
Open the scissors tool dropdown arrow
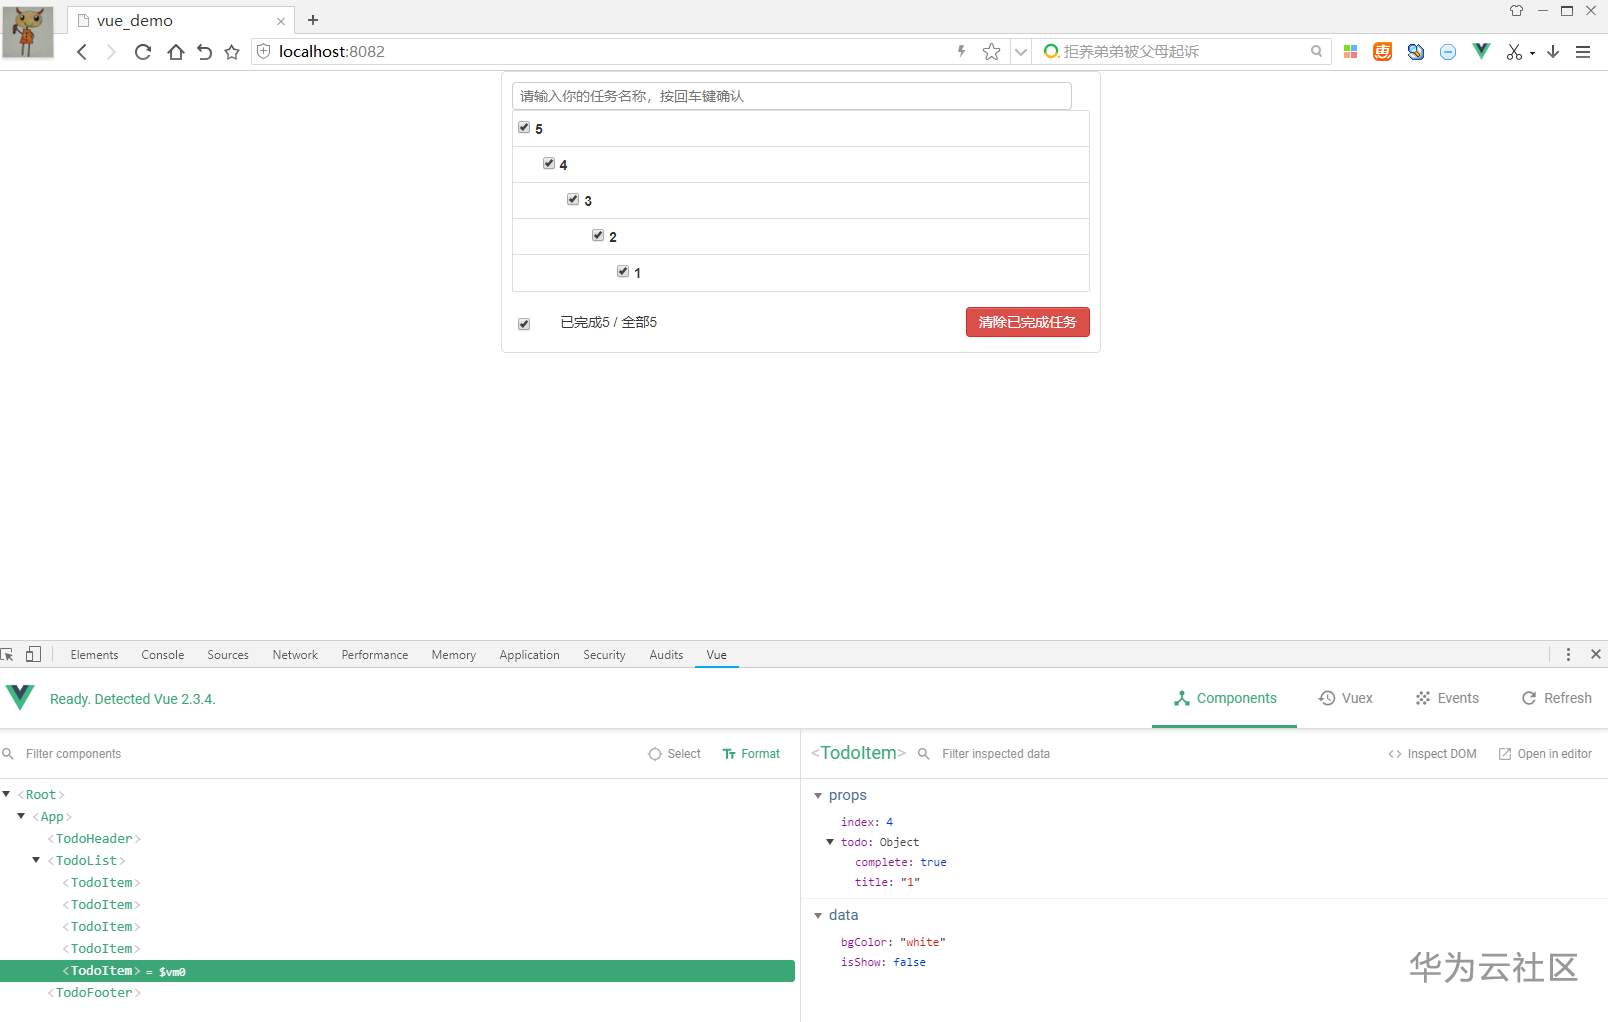point(1532,54)
